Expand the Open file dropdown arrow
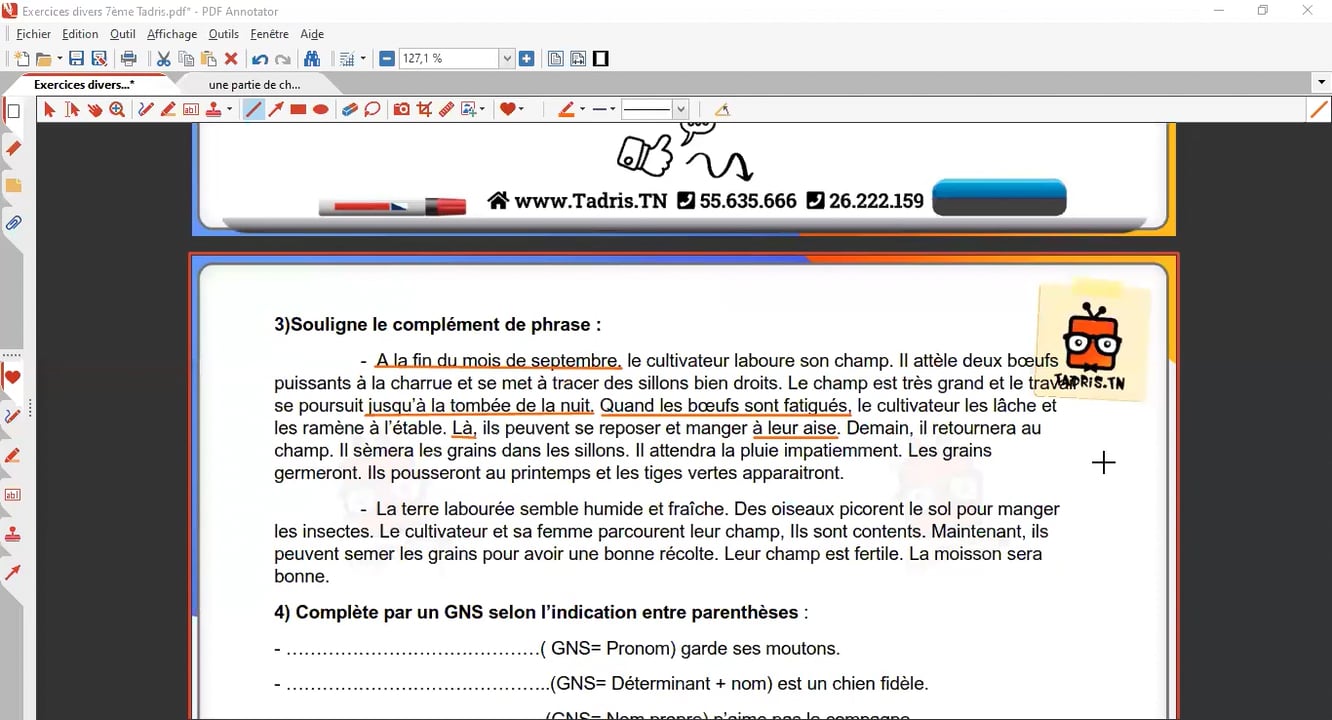The height and width of the screenshot is (720, 1332). coord(59,59)
